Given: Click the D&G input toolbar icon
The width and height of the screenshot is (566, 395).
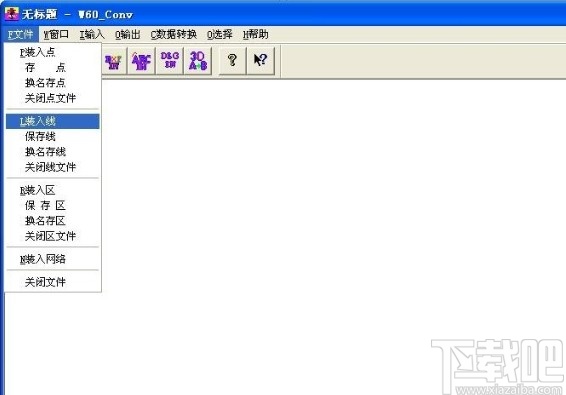Looking at the screenshot, I should [x=170, y=61].
